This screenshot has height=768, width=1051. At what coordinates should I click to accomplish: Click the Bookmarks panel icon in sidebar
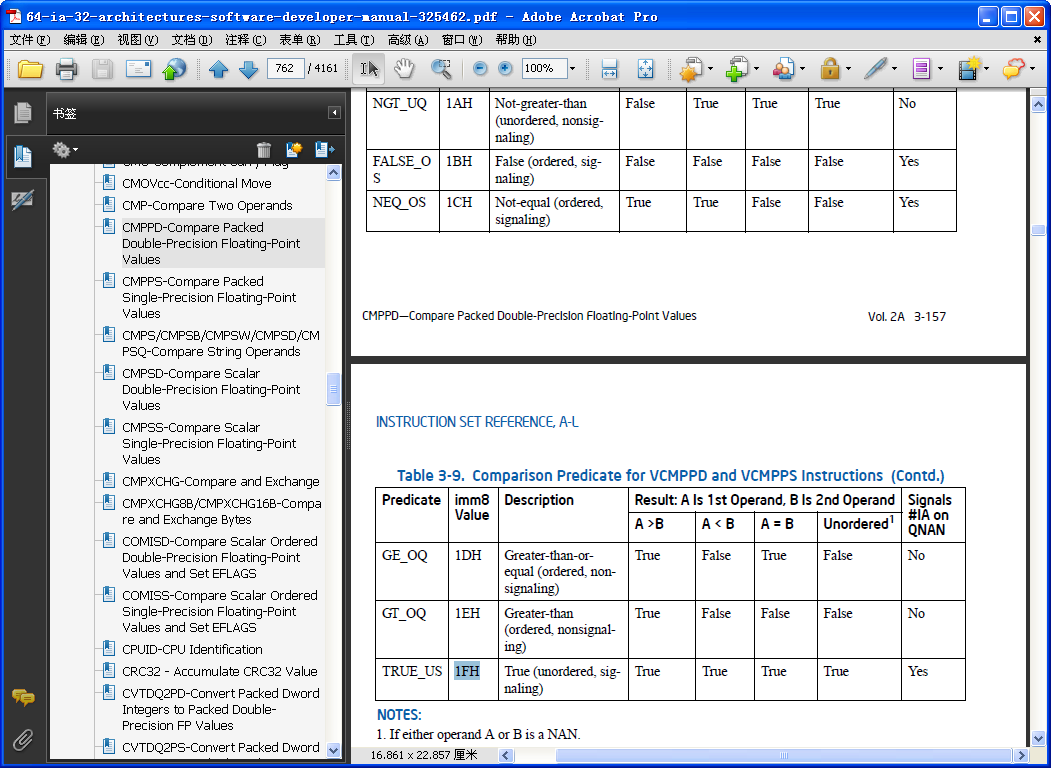click(23, 156)
